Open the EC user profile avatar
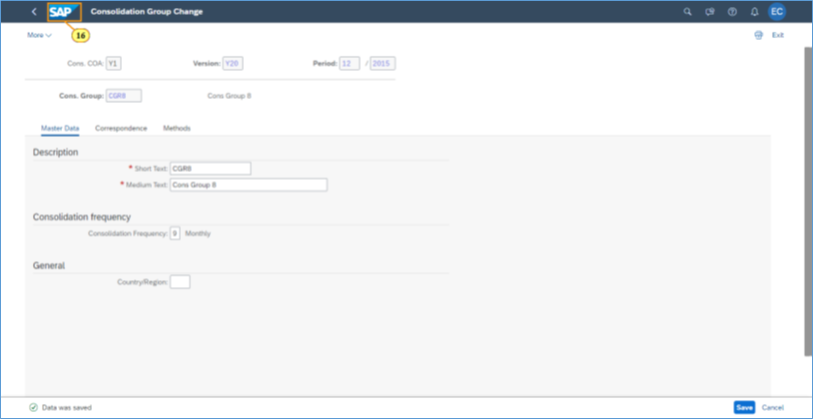This screenshot has height=419, width=813. click(x=777, y=12)
